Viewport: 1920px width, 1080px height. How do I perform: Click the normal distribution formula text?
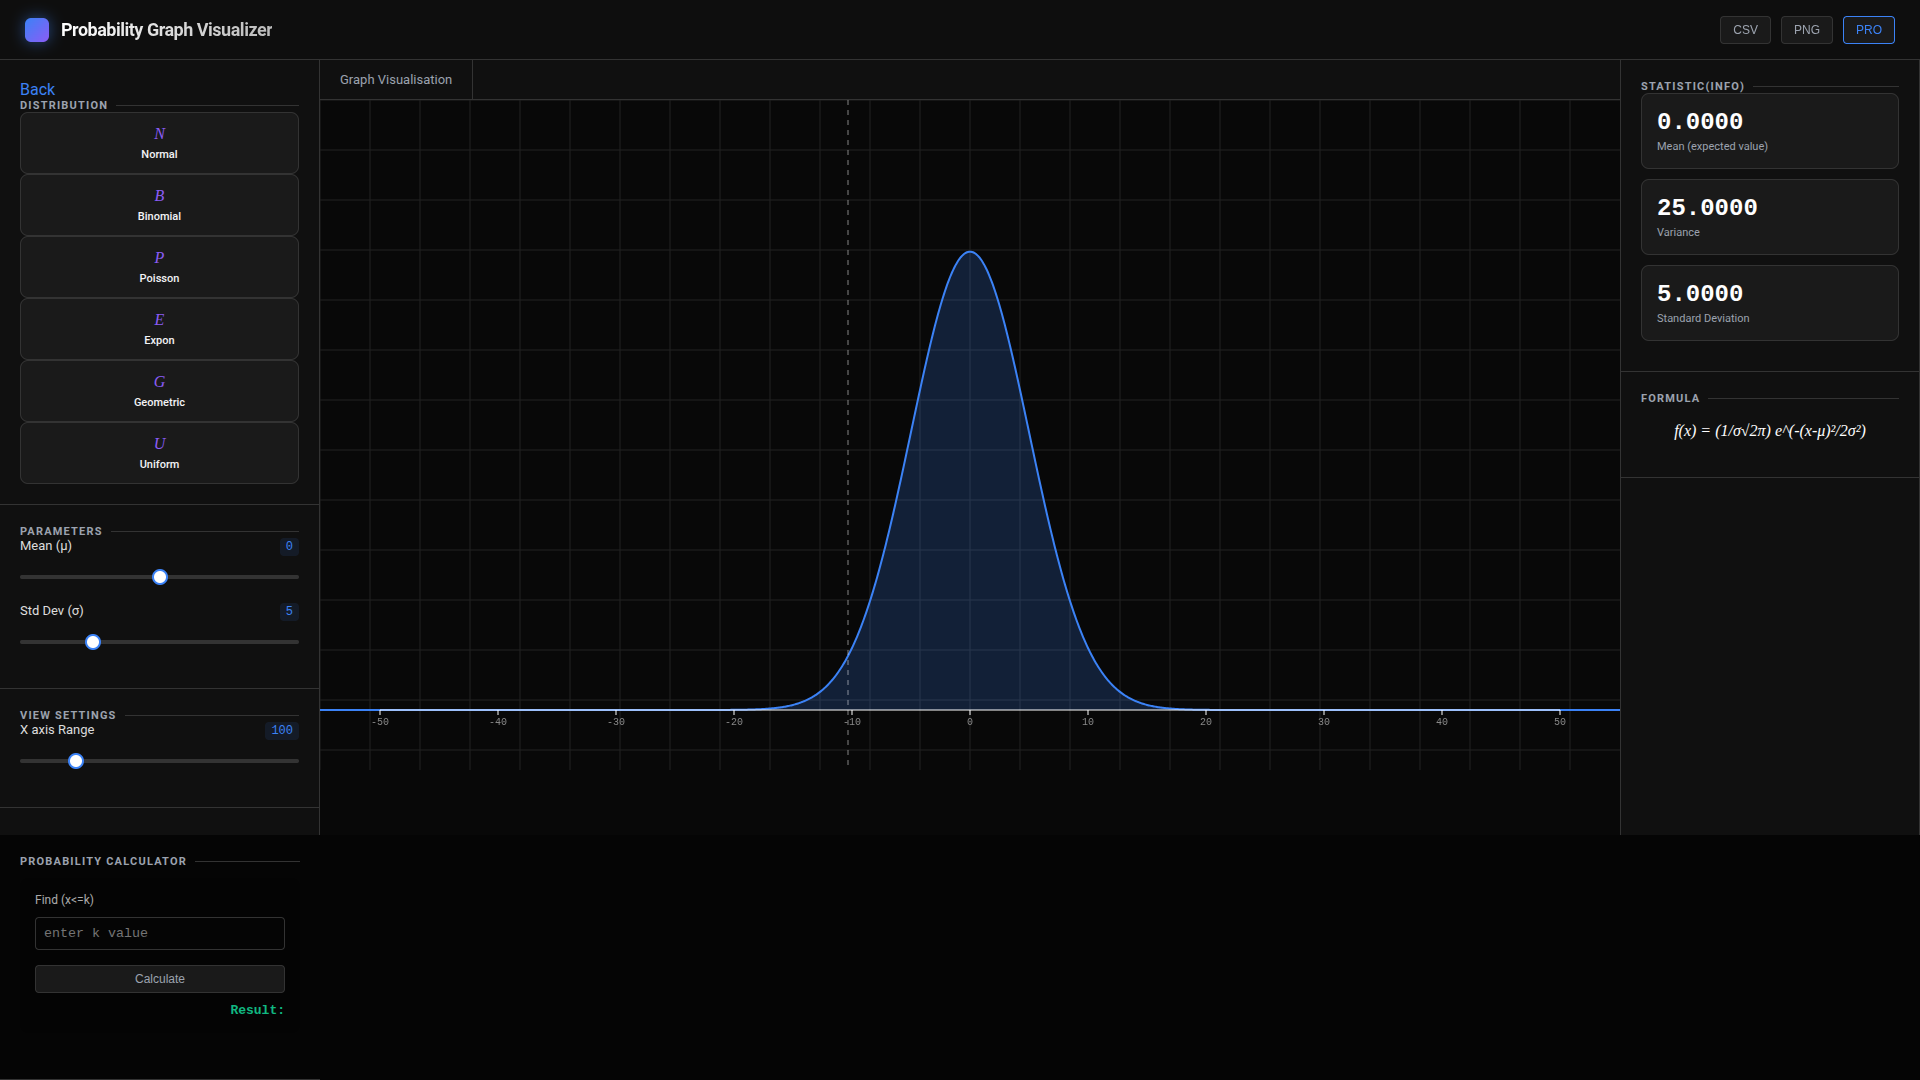(1769, 431)
